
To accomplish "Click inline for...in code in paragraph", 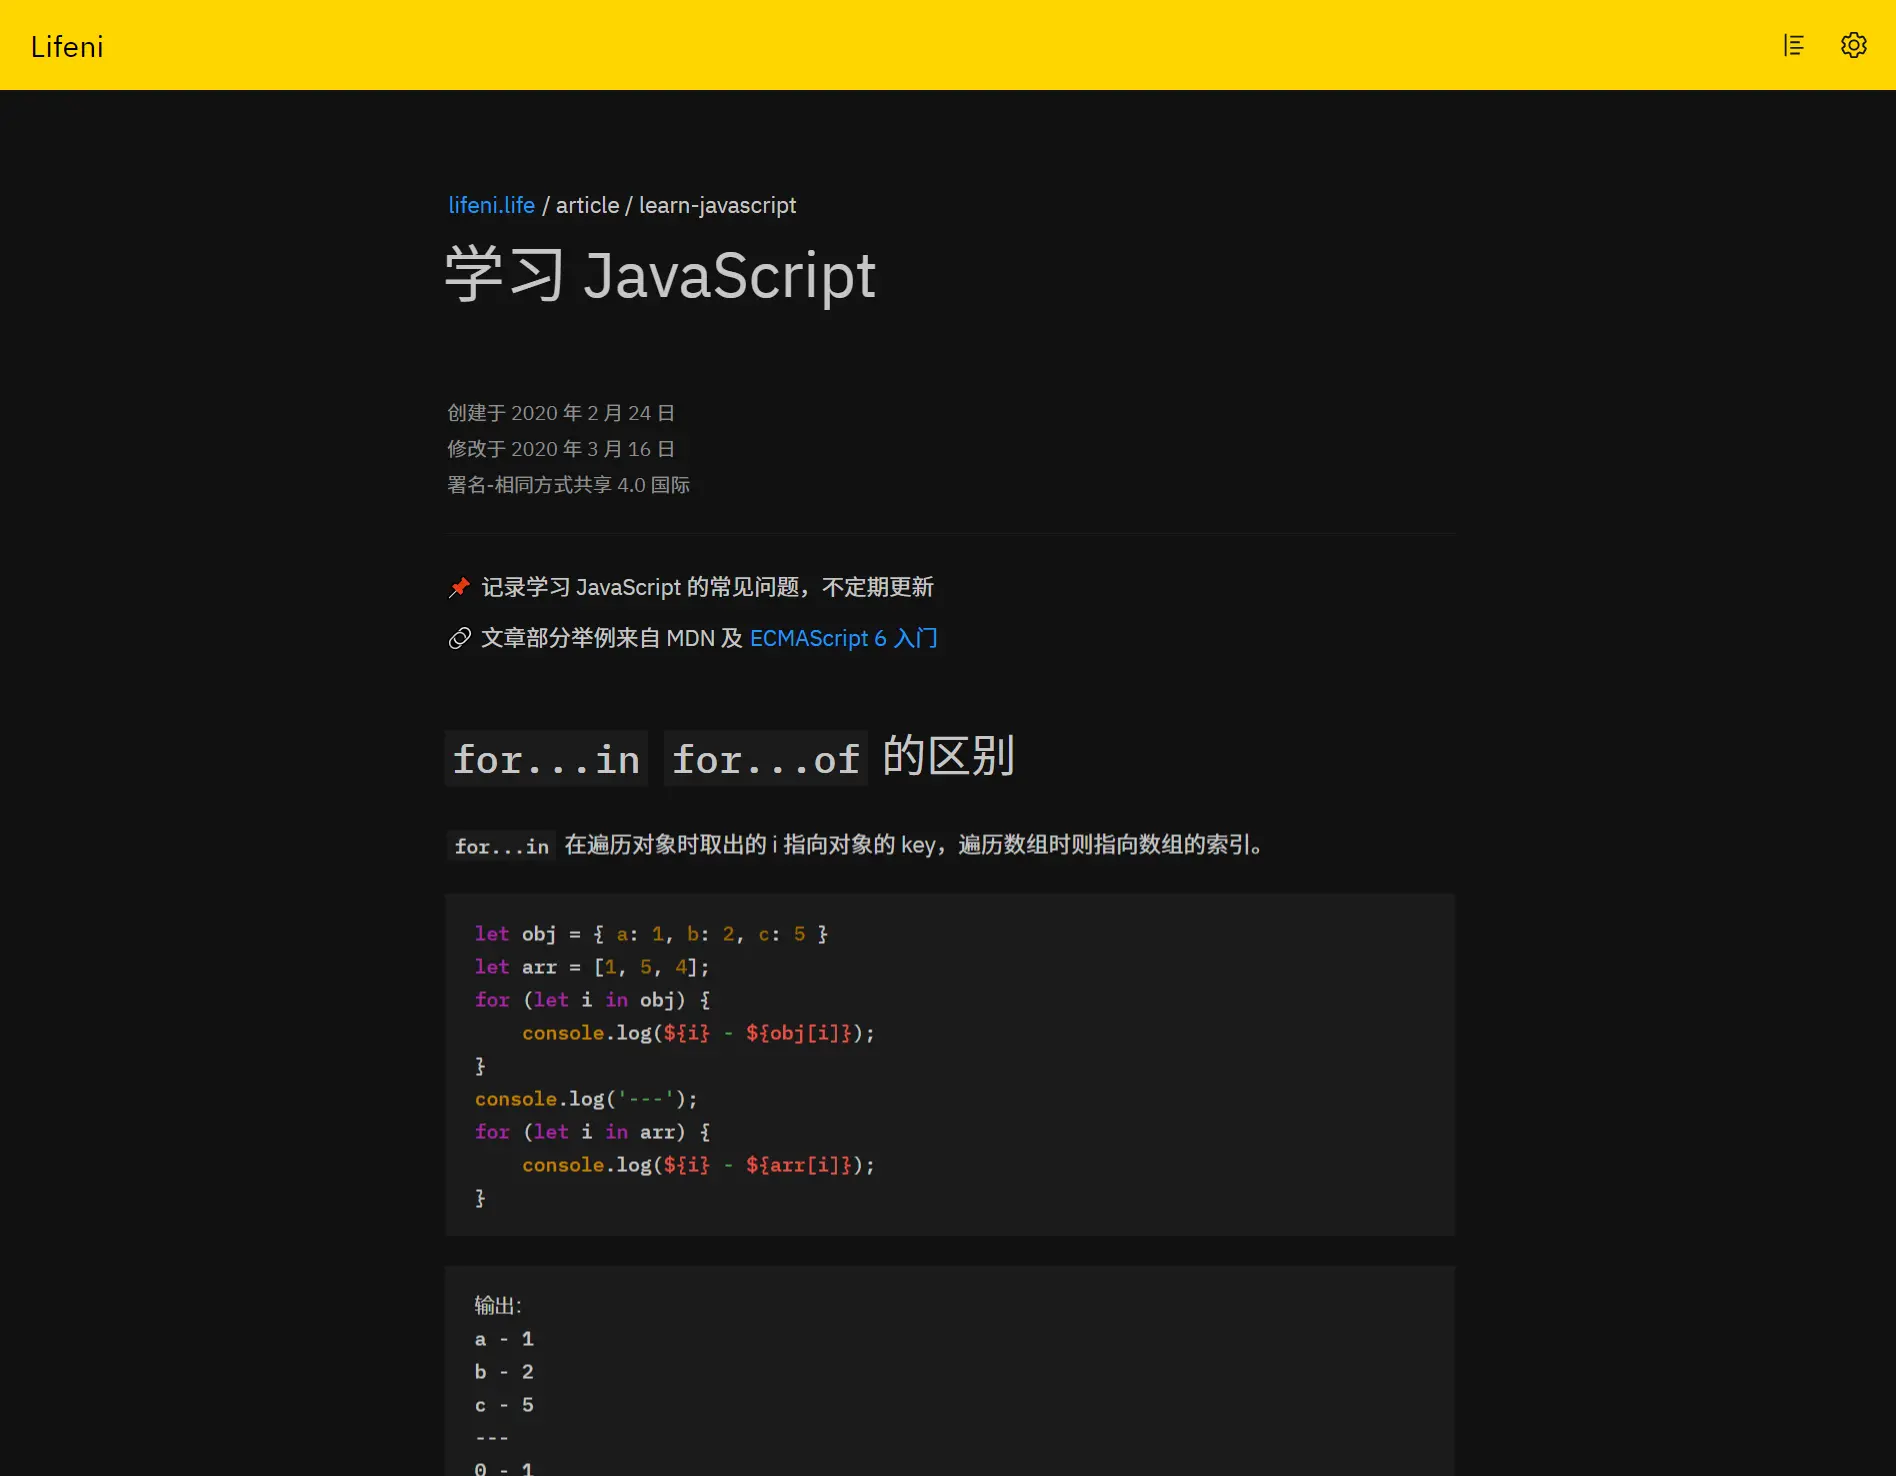I will pyautogui.click(x=501, y=846).
